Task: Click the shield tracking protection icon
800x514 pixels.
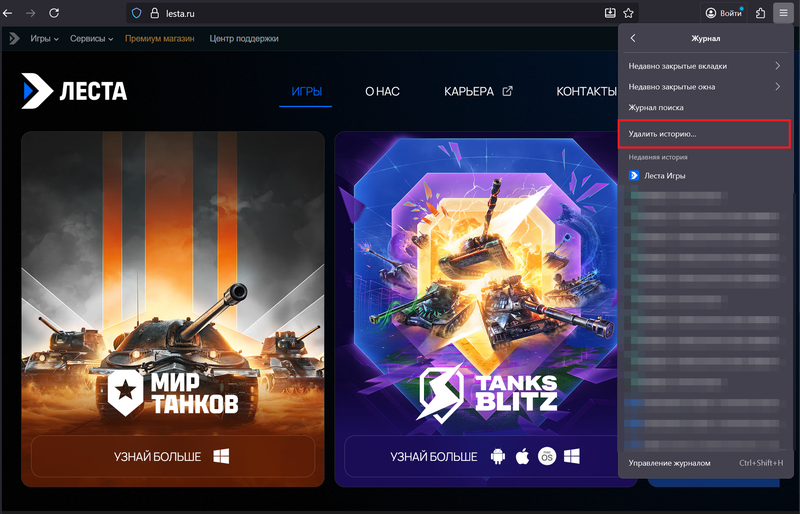Action: (136, 13)
